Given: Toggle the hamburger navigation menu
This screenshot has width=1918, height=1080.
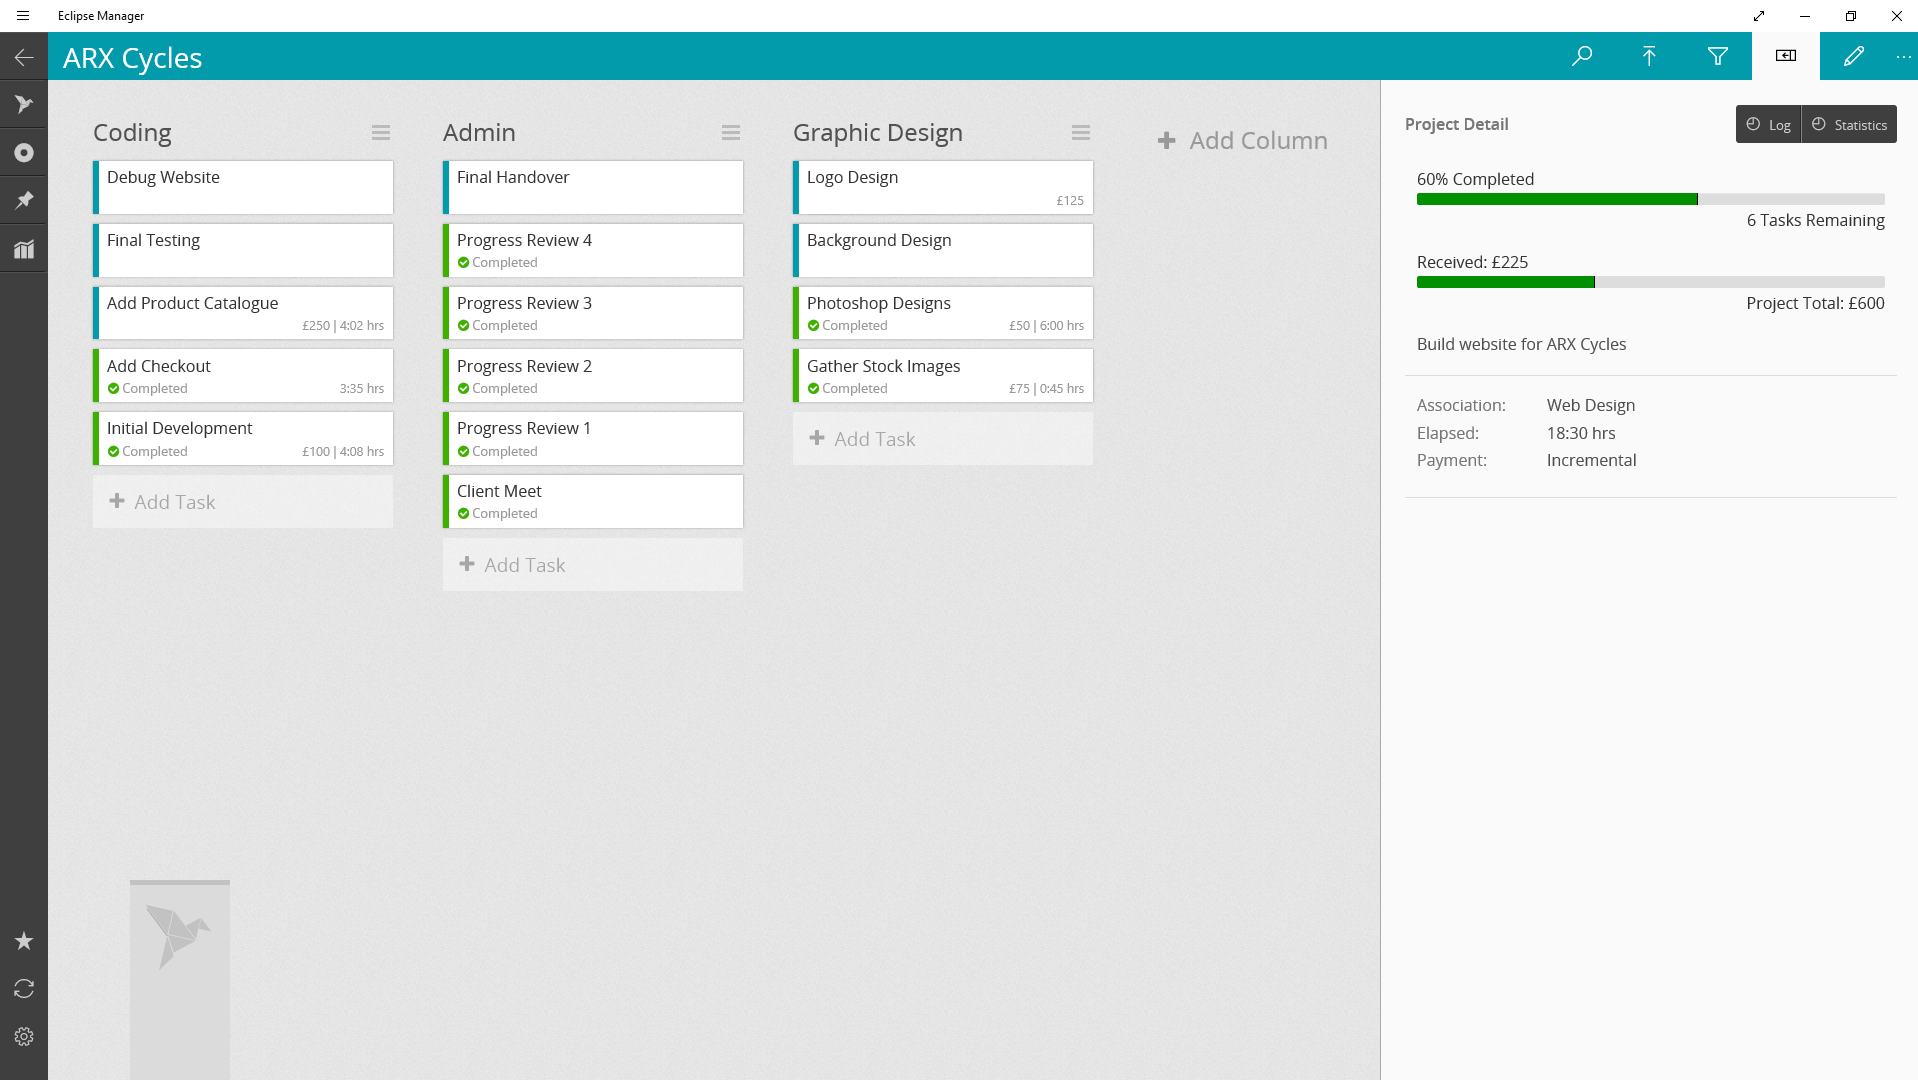Looking at the screenshot, I should tap(23, 16).
